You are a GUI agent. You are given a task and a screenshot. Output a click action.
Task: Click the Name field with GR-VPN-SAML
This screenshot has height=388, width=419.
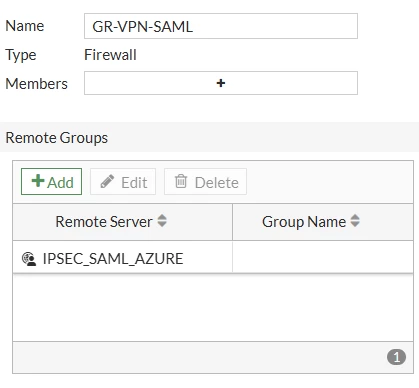[x=221, y=26]
